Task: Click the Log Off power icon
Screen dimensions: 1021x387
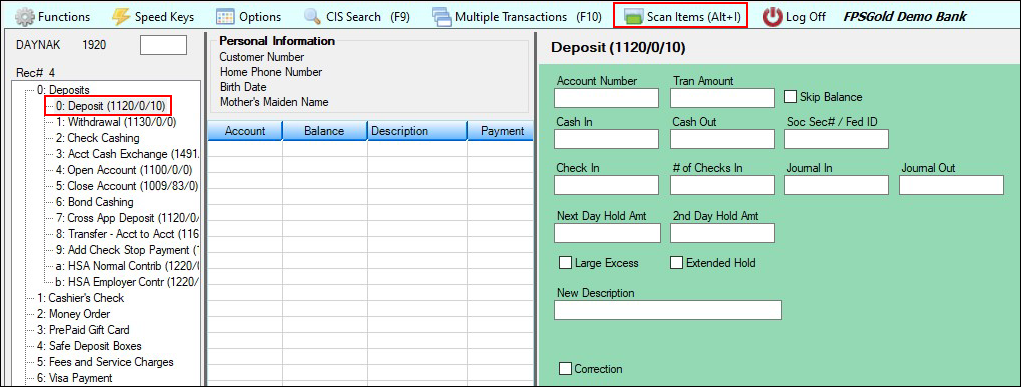Action: point(772,17)
